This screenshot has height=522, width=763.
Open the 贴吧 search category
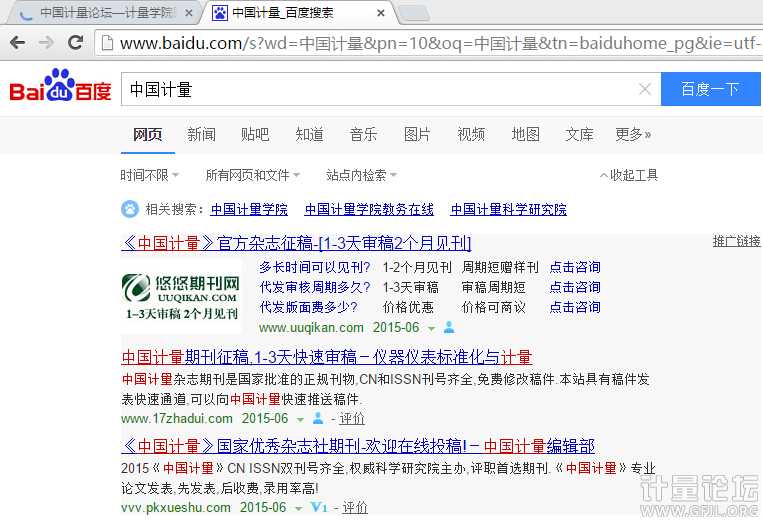coord(255,134)
